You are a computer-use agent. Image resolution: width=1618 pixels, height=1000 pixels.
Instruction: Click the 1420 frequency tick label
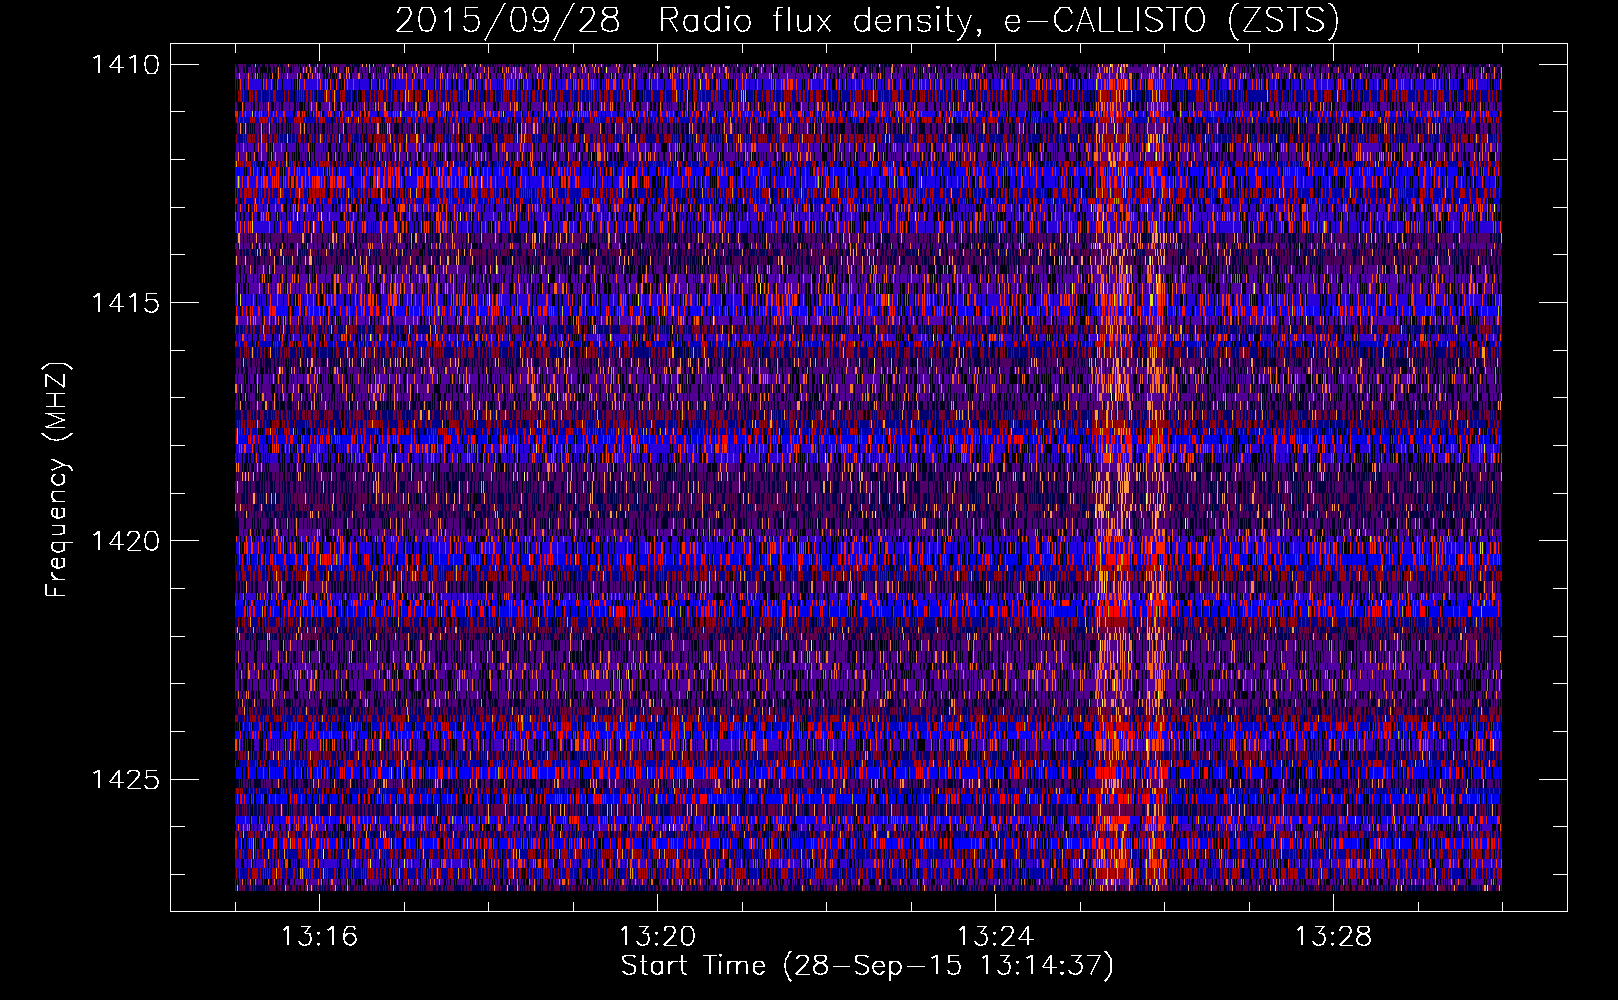pos(125,541)
